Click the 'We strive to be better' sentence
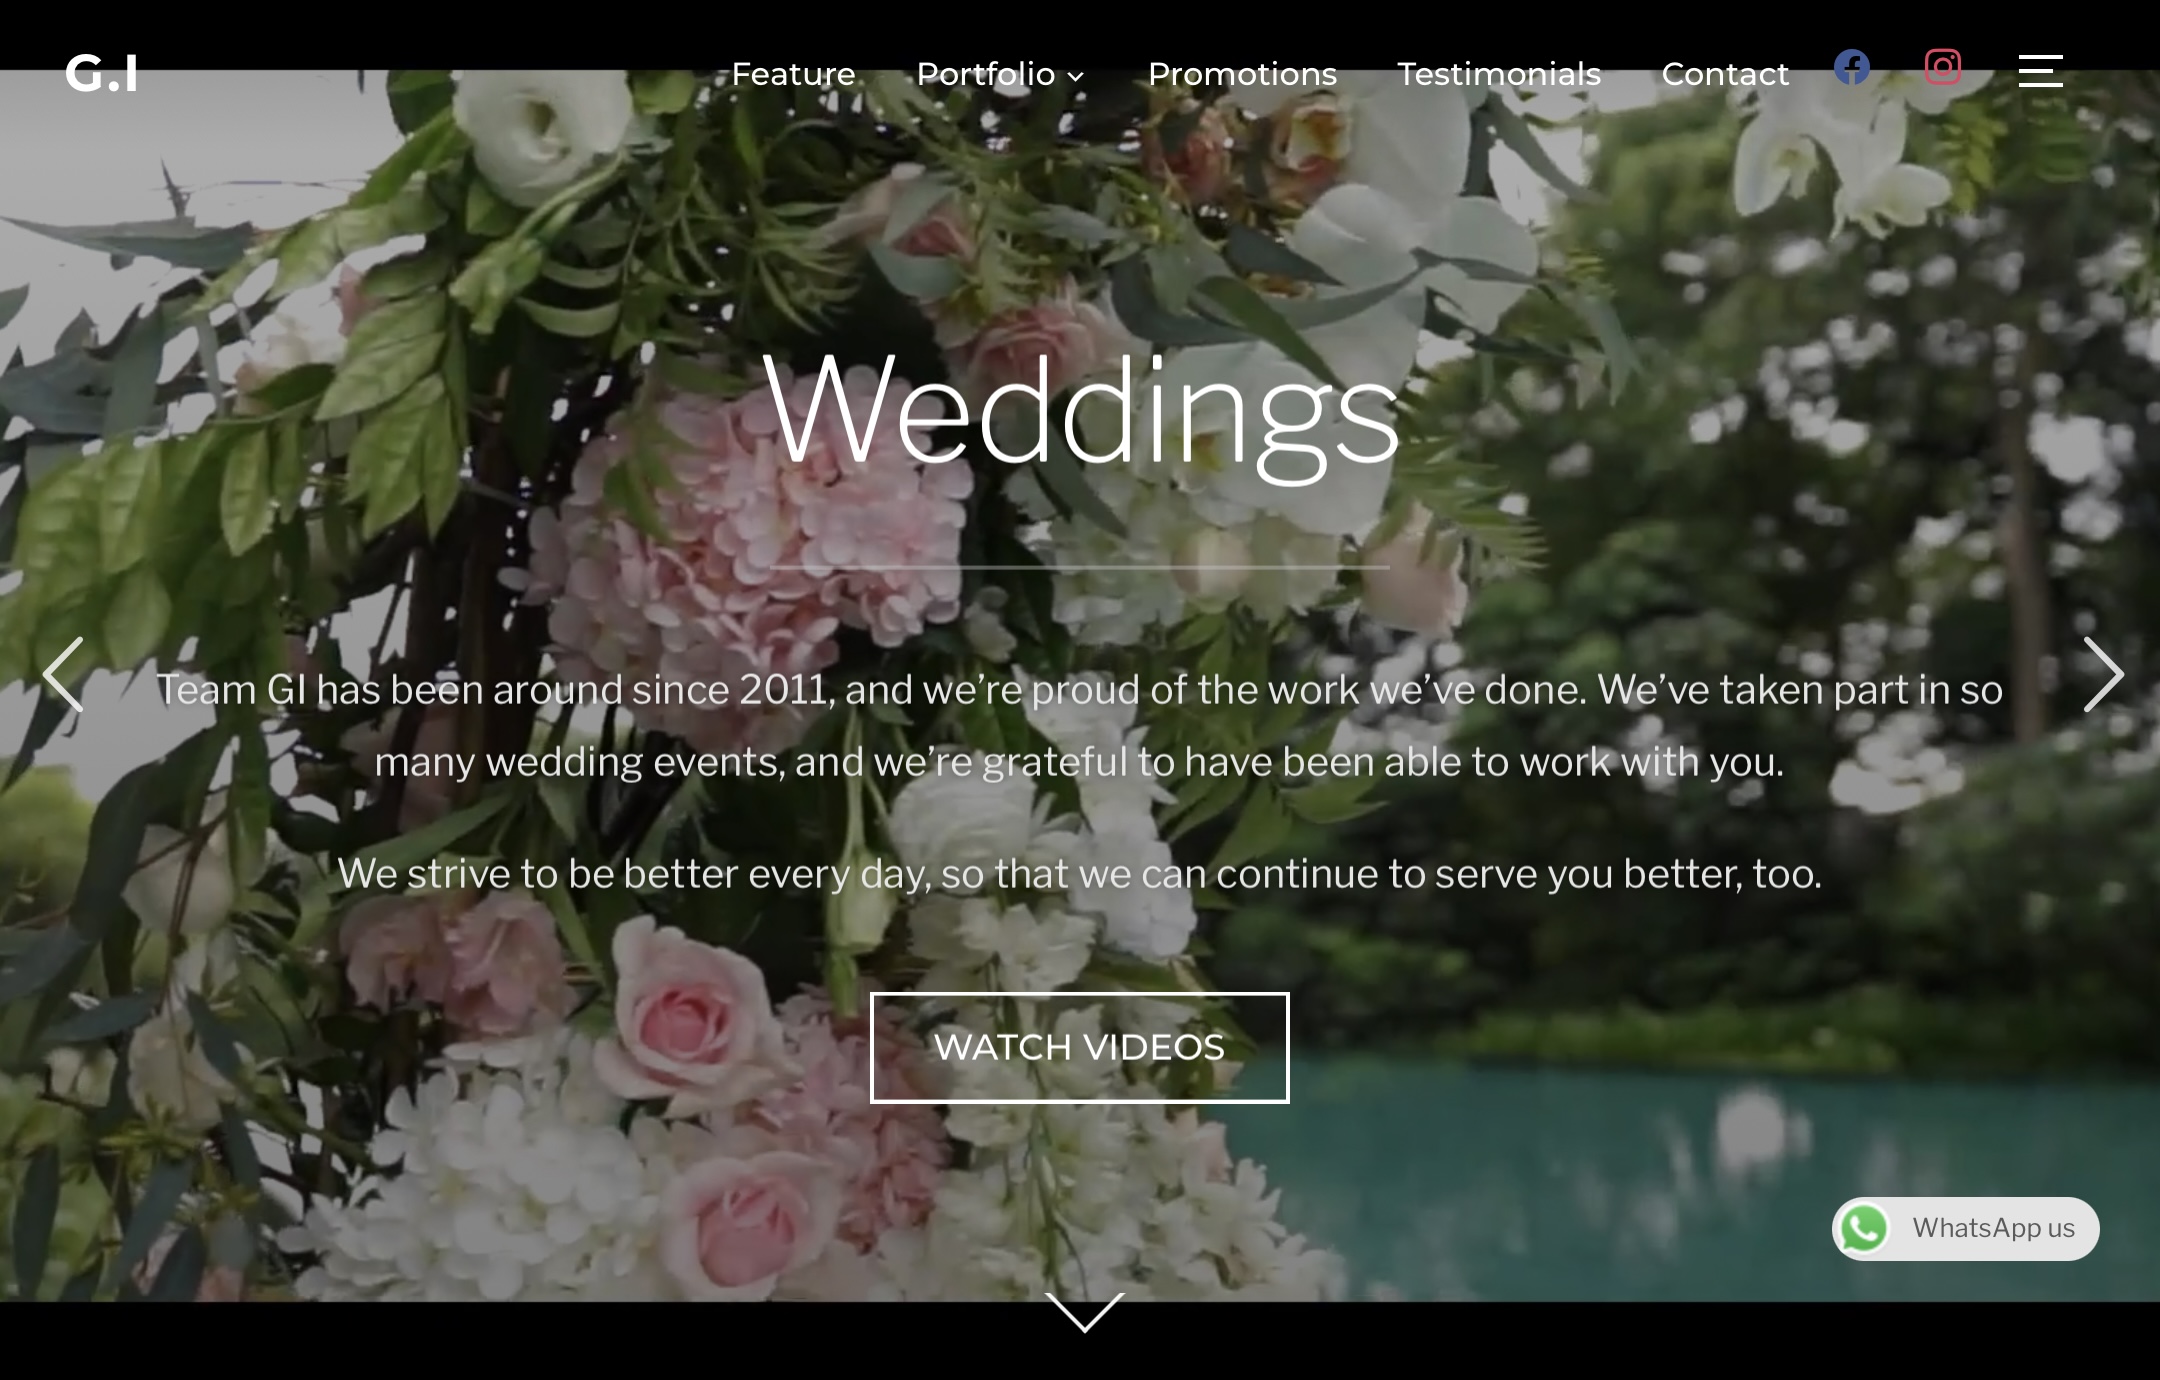The height and width of the screenshot is (1380, 2160). 1080,874
